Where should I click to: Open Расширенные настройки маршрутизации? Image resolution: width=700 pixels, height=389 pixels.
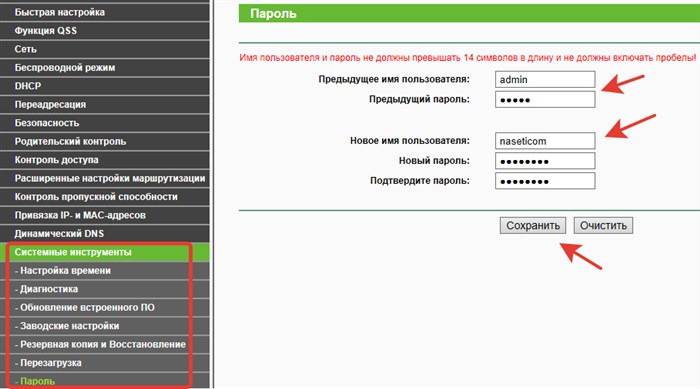pyautogui.click(x=104, y=178)
